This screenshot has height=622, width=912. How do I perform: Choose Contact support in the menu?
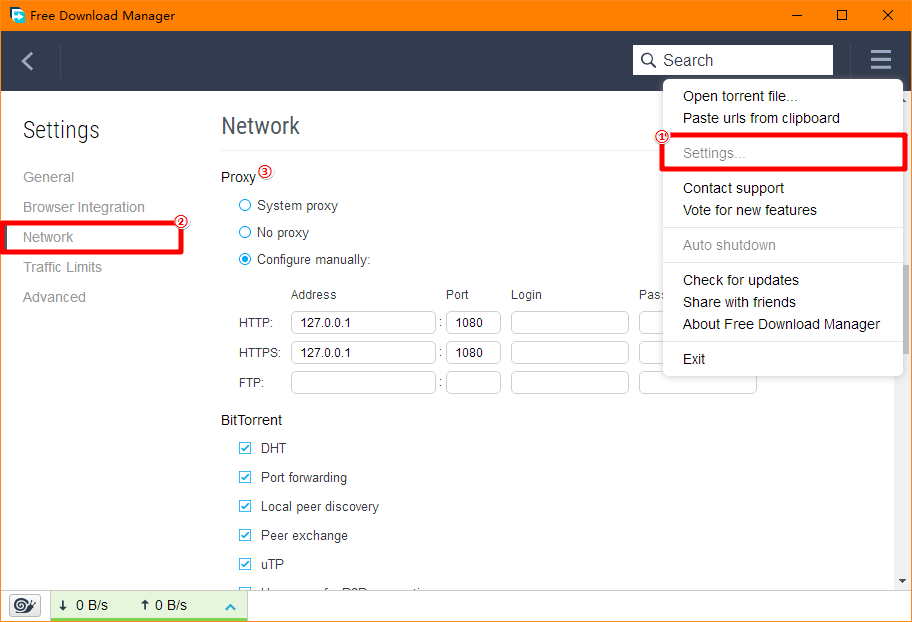tap(733, 188)
